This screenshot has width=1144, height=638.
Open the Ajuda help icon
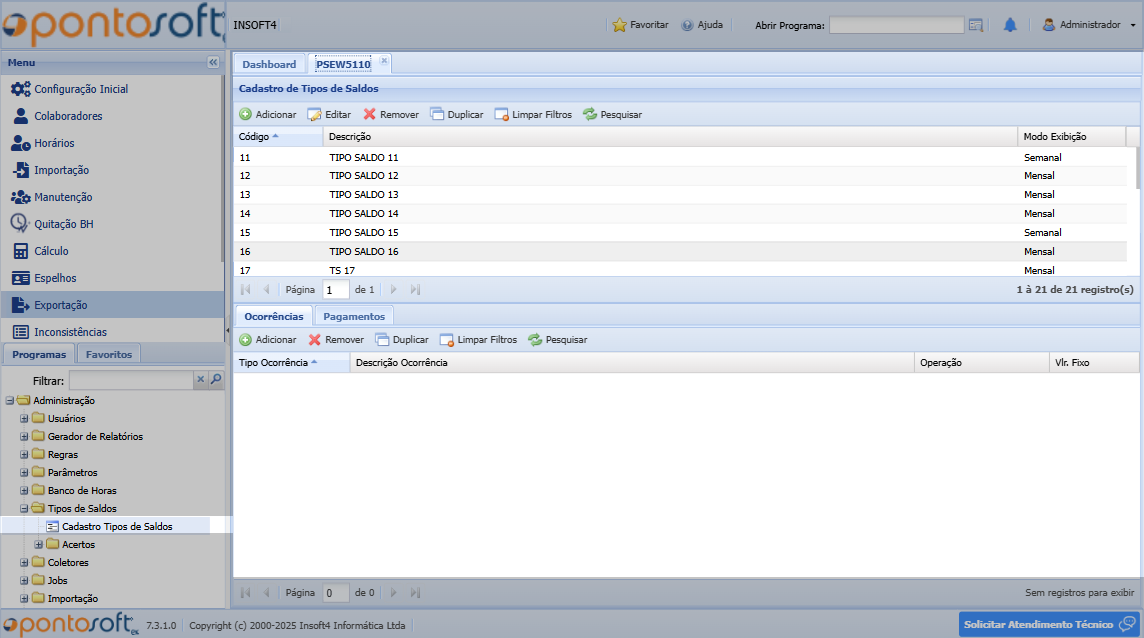click(687, 25)
